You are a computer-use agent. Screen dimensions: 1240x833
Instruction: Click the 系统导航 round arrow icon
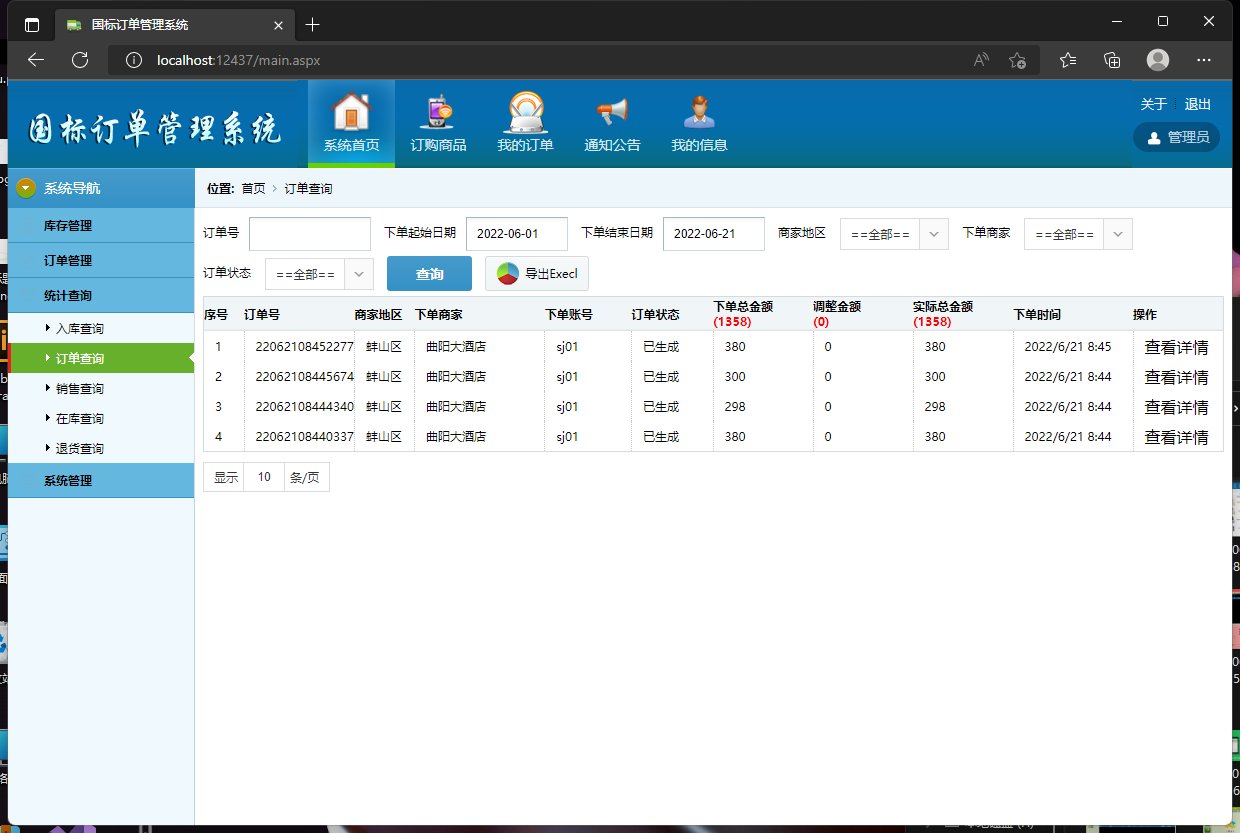coord(26,188)
